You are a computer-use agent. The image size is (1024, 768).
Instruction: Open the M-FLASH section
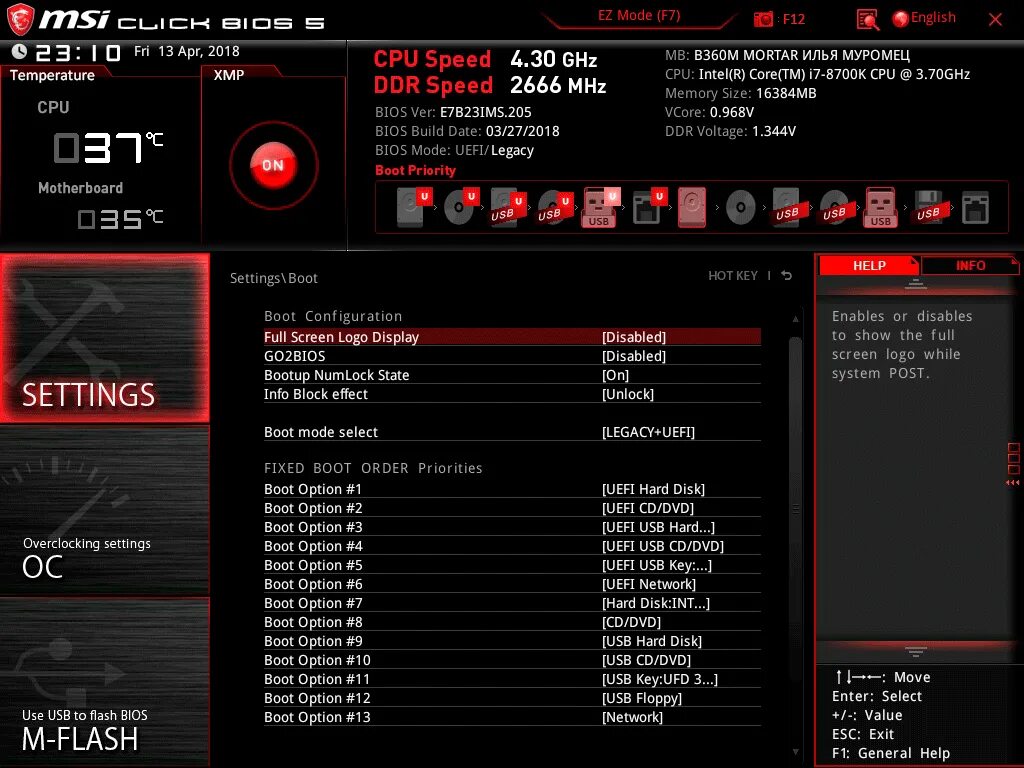point(104,682)
